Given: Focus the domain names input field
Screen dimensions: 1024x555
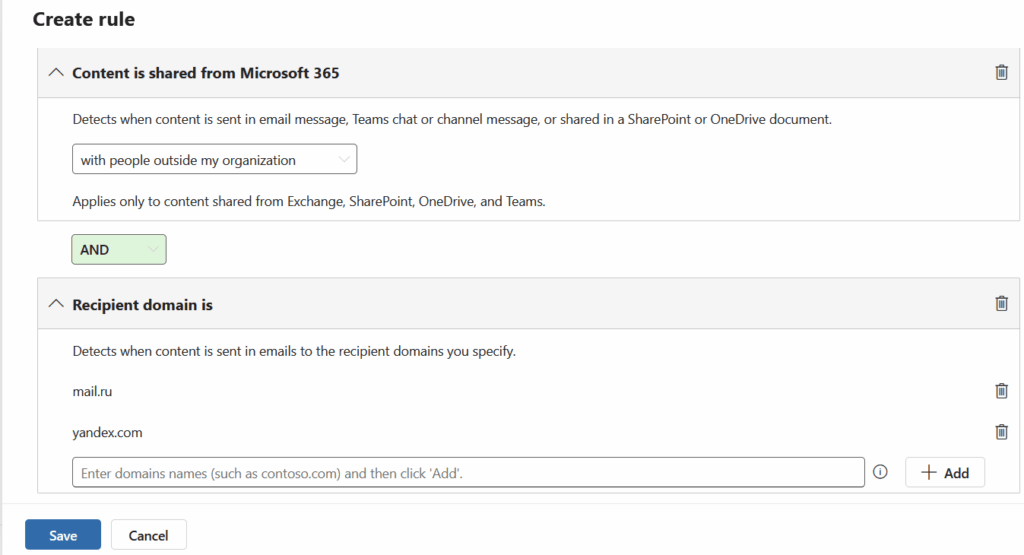Looking at the screenshot, I should pyautogui.click(x=468, y=473).
